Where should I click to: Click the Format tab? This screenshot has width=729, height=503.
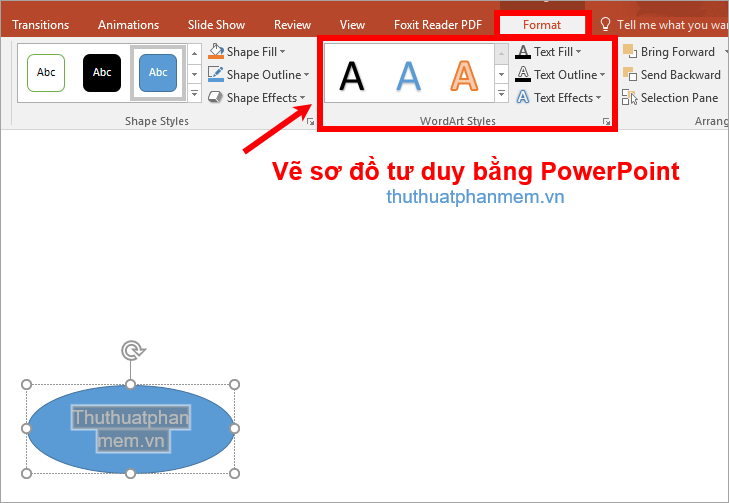[542, 25]
